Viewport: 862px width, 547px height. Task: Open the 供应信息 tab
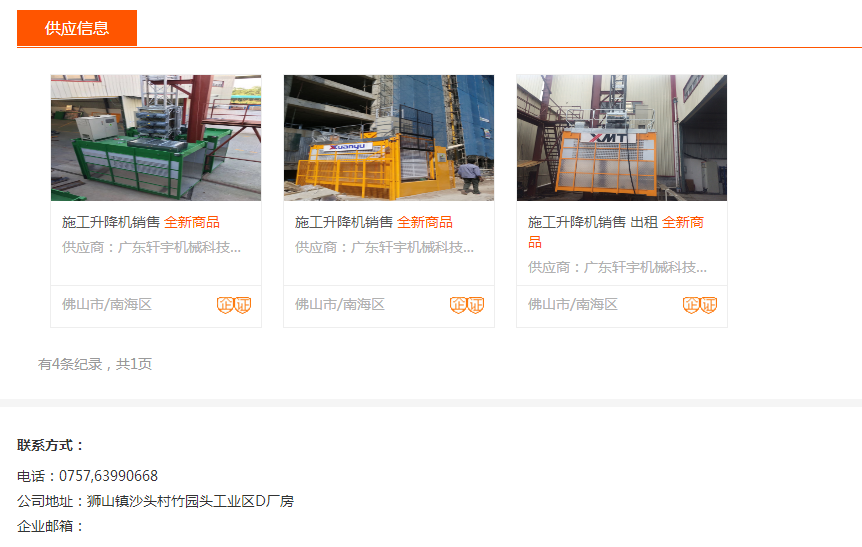[x=77, y=28]
